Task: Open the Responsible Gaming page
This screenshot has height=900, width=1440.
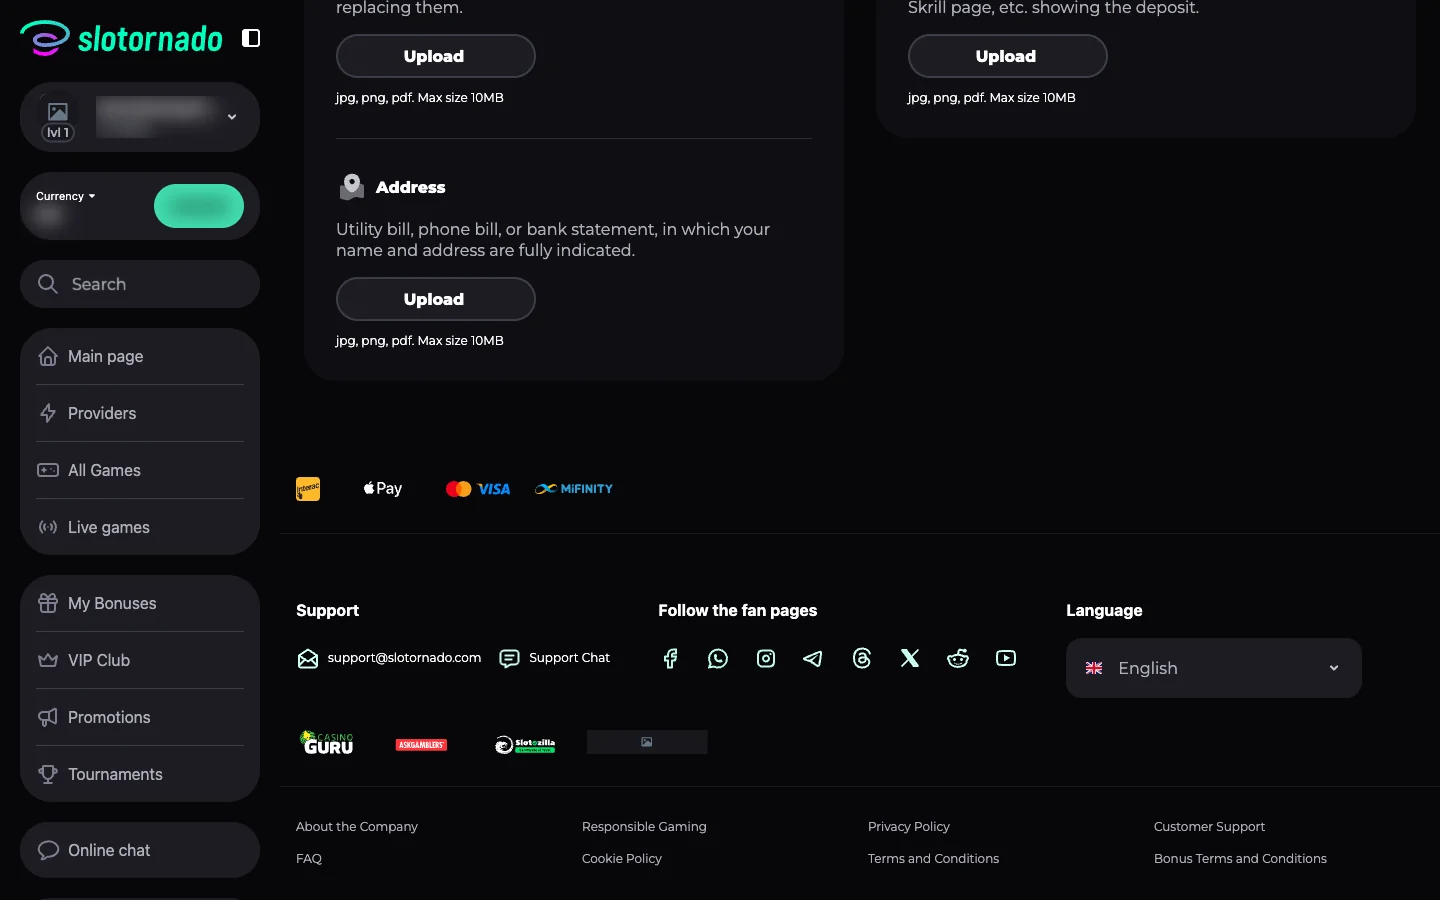Action: point(643,827)
